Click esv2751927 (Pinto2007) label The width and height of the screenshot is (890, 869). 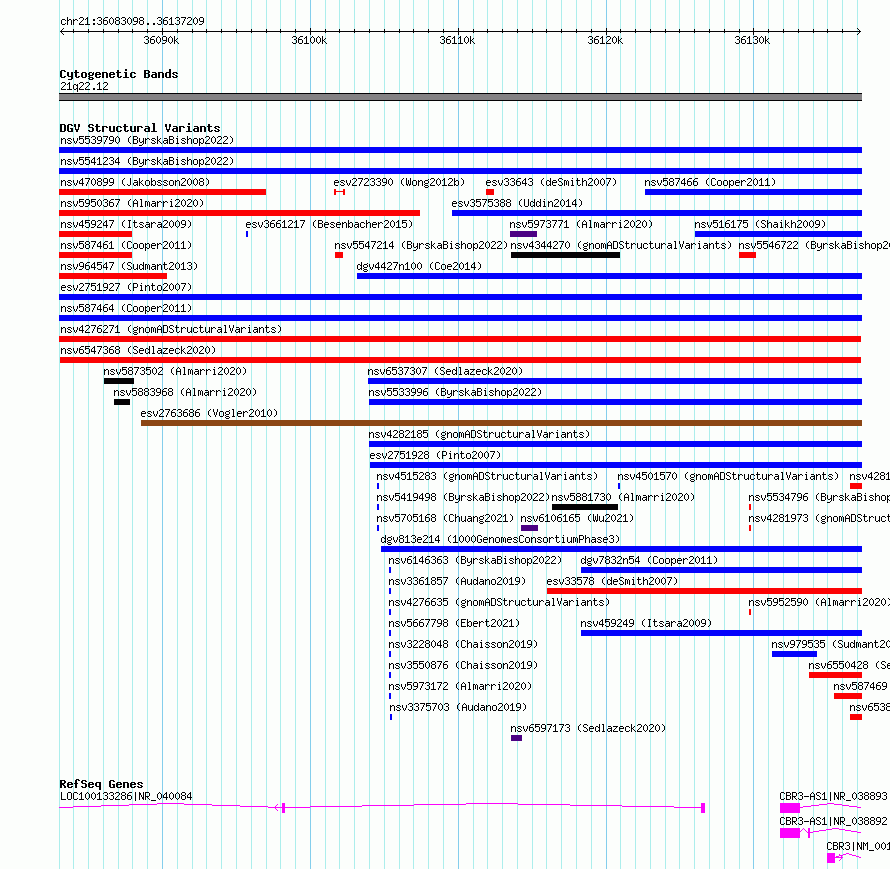click(126, 287)
